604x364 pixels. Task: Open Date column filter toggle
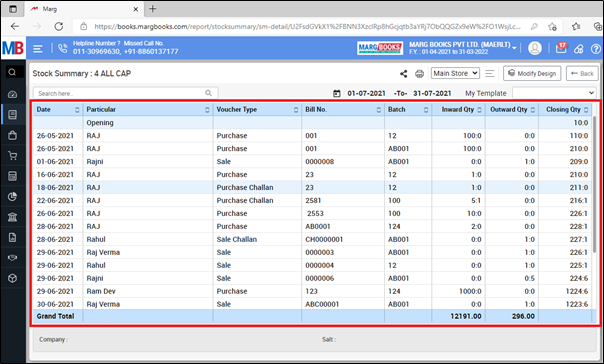(77, 110)
